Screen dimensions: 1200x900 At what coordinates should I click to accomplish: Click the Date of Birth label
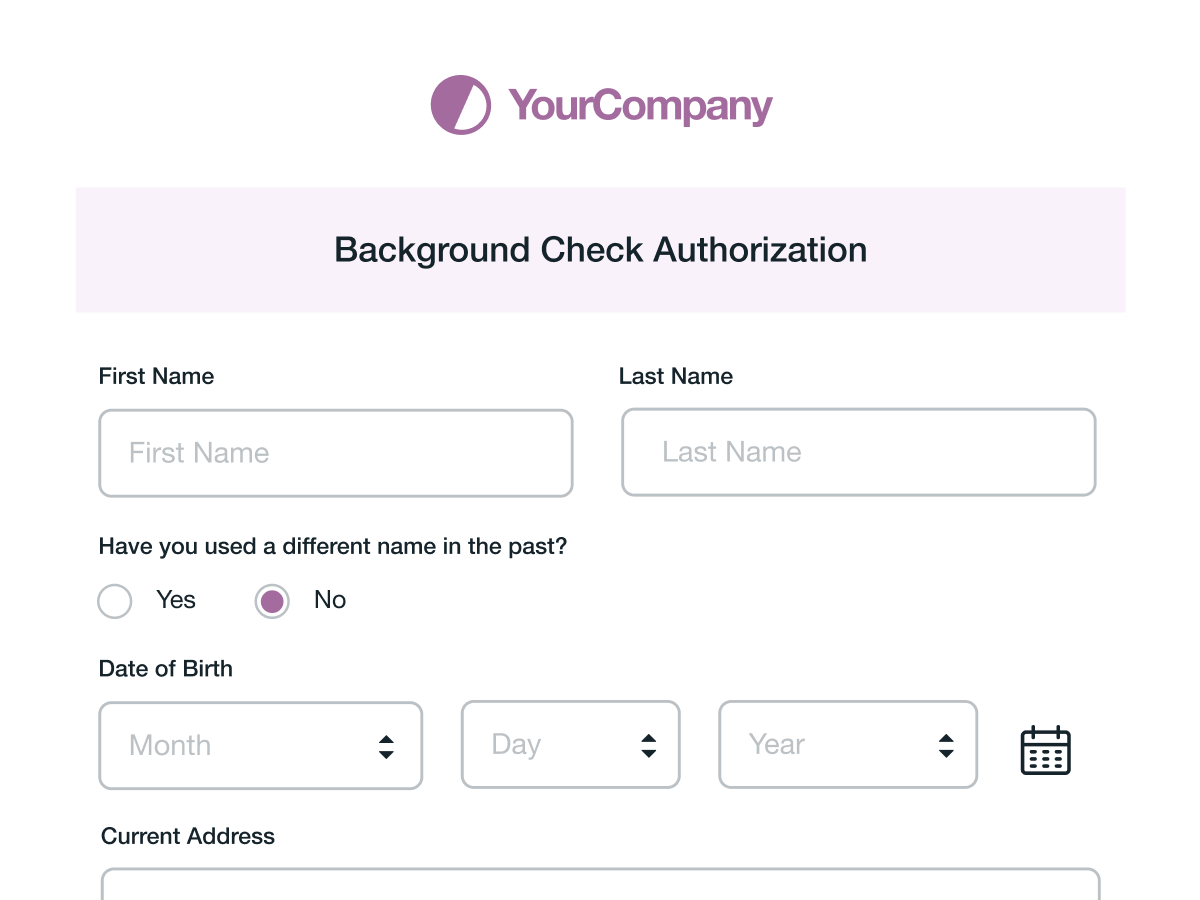165,668
